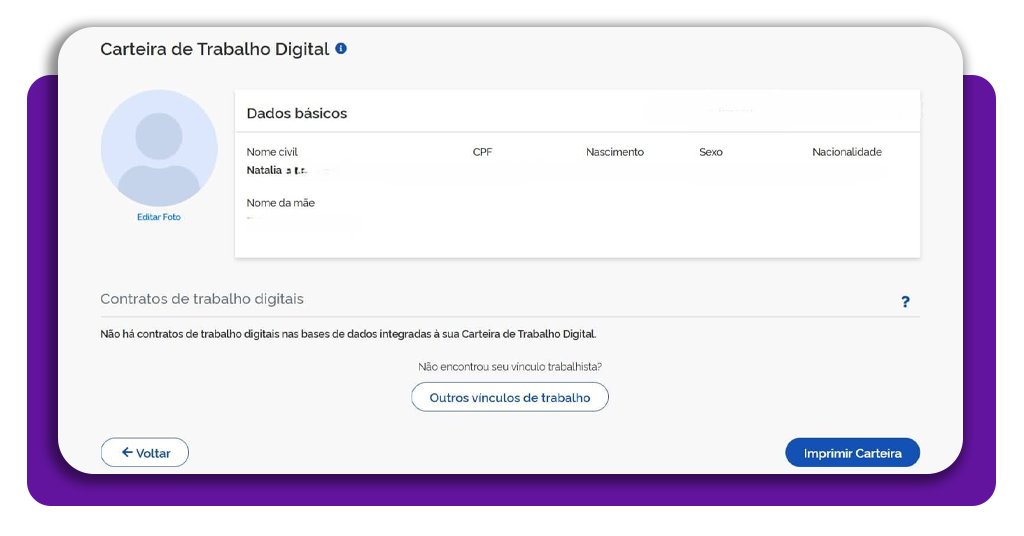
Task: Click the Dados básicos heading
Action: 296,113
